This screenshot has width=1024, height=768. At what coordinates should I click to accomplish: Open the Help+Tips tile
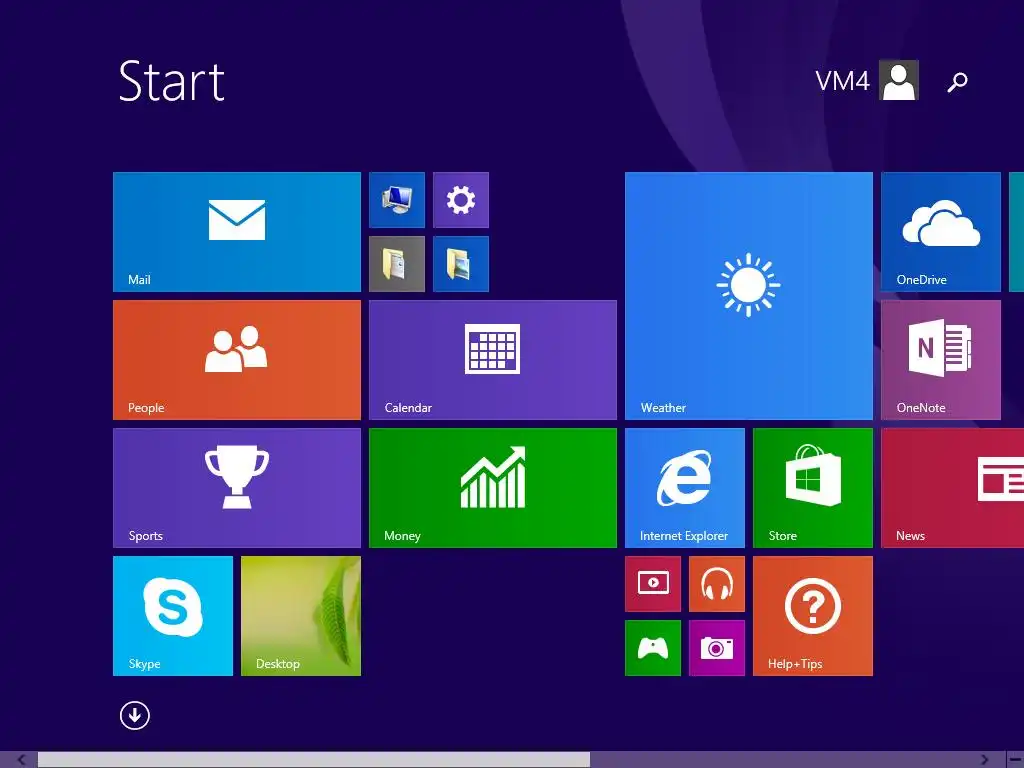(812, 616)
